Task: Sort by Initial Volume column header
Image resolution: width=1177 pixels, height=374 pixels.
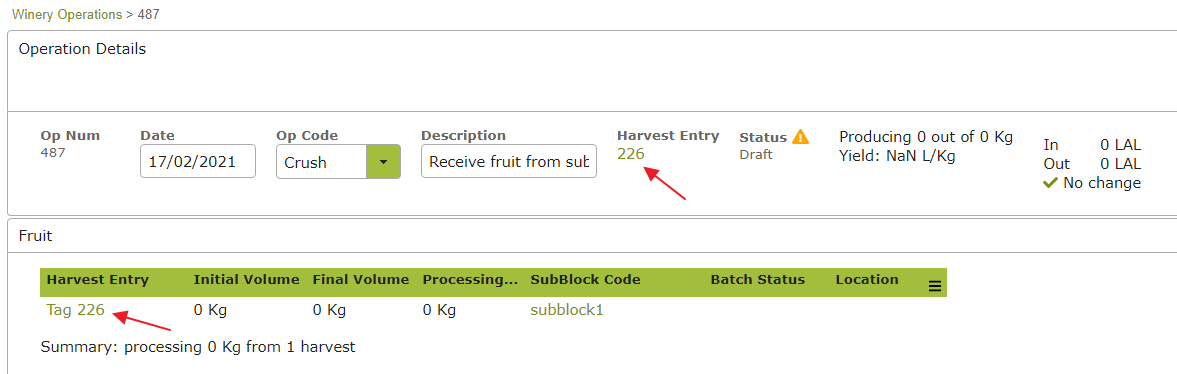Action: 247,280
